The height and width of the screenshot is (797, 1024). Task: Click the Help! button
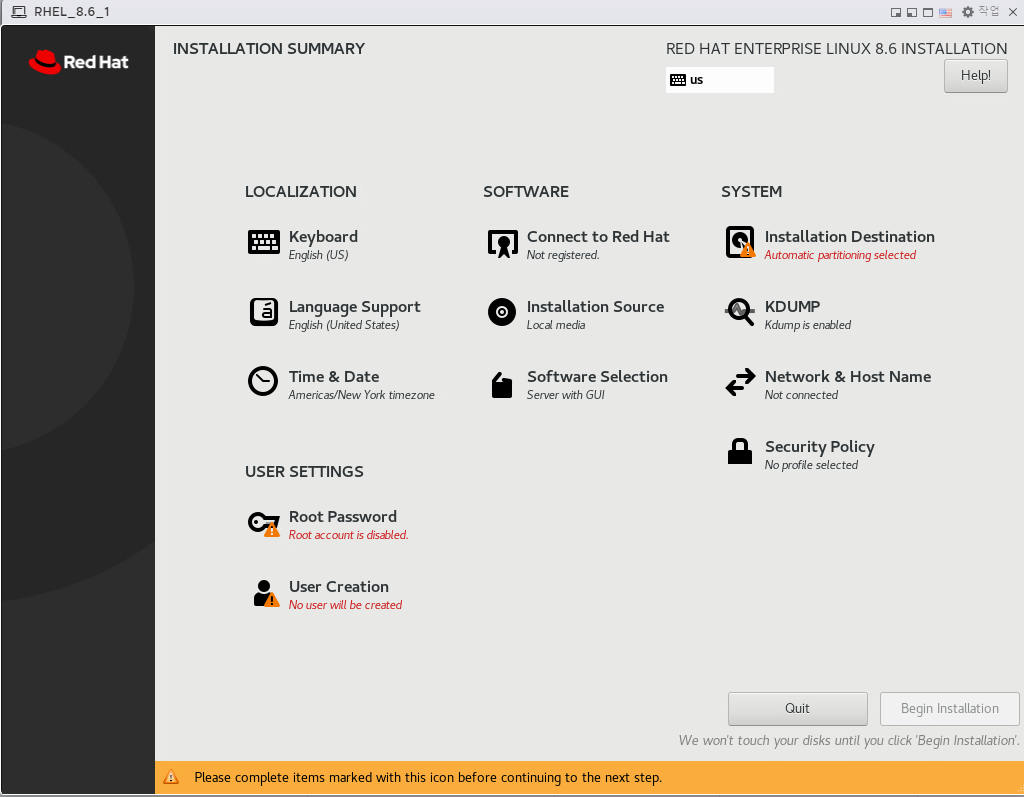pos(976,76)
